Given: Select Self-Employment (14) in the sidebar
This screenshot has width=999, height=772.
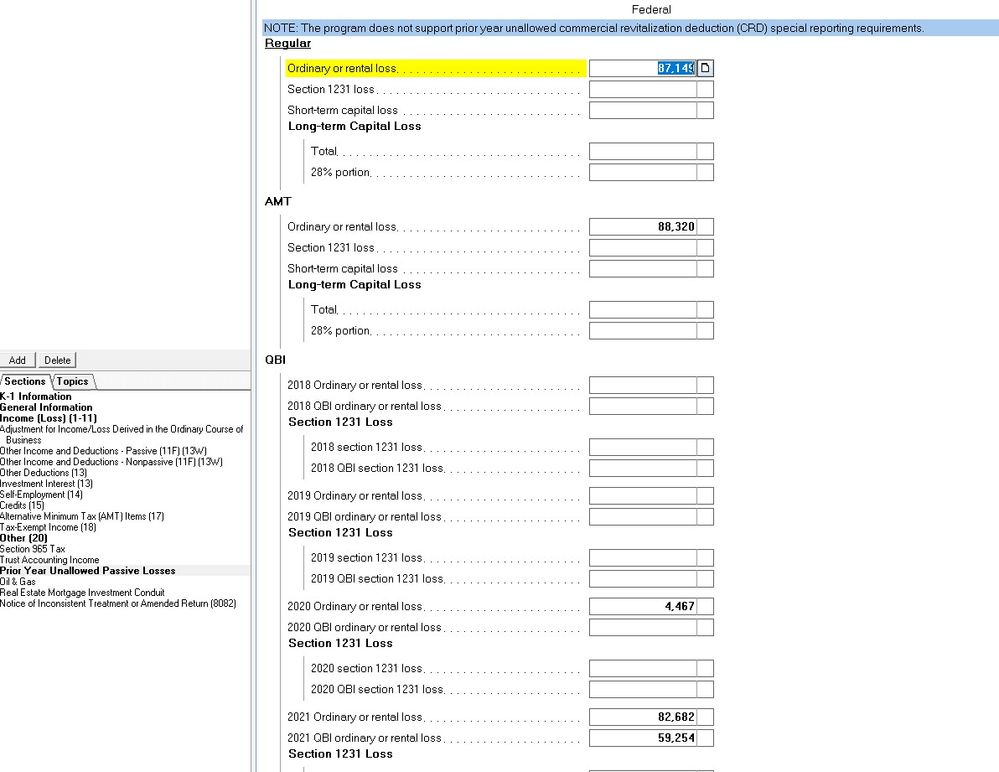Looking at the screenshot, I should (42, 495).
